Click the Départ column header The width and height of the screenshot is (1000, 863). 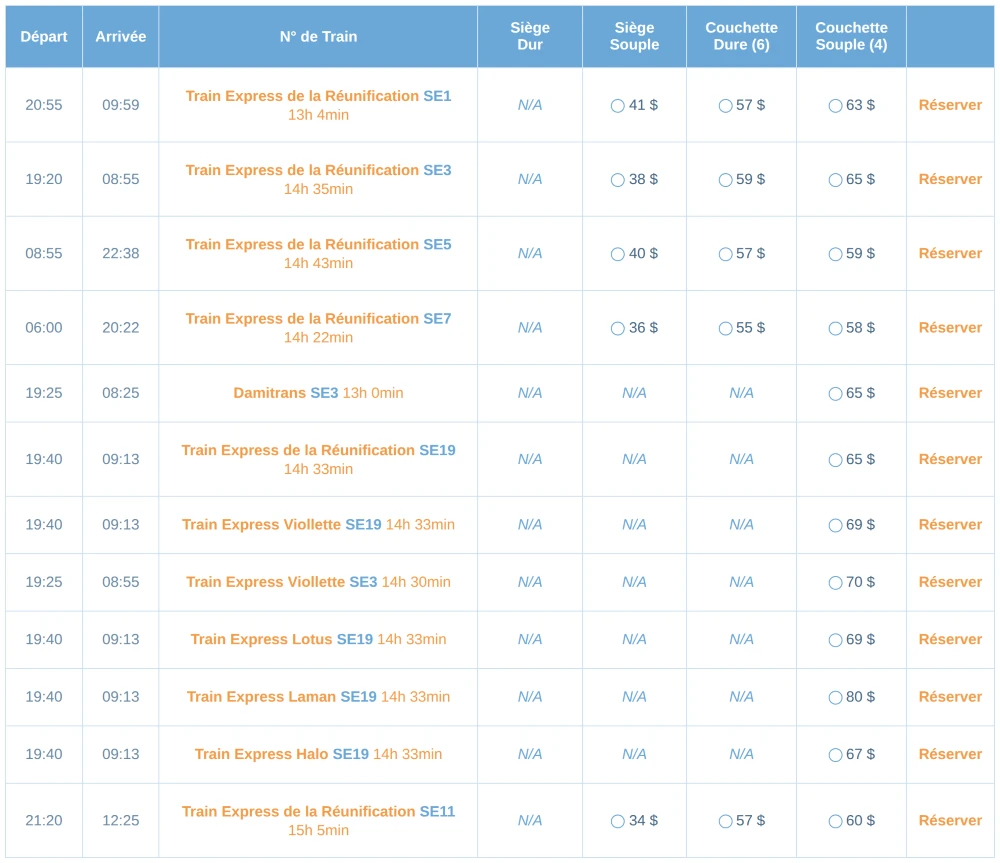point(44,36)
